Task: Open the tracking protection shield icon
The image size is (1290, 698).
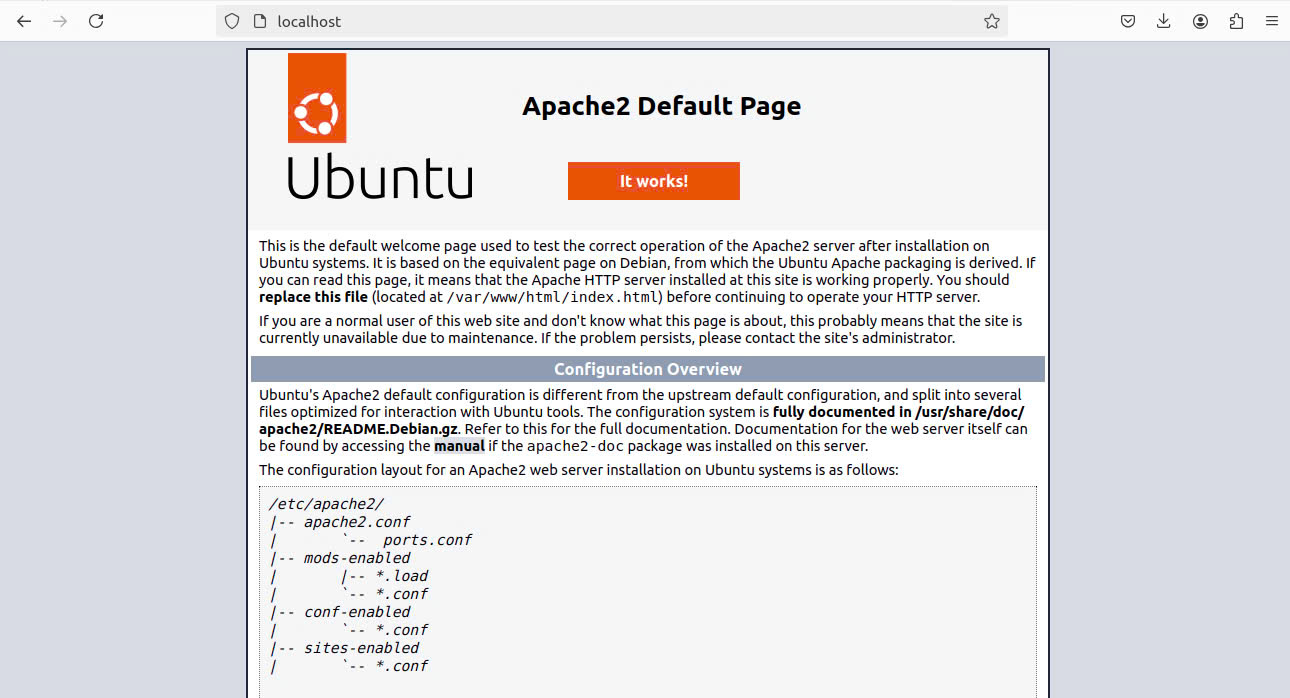Action: tap(232, 21)
